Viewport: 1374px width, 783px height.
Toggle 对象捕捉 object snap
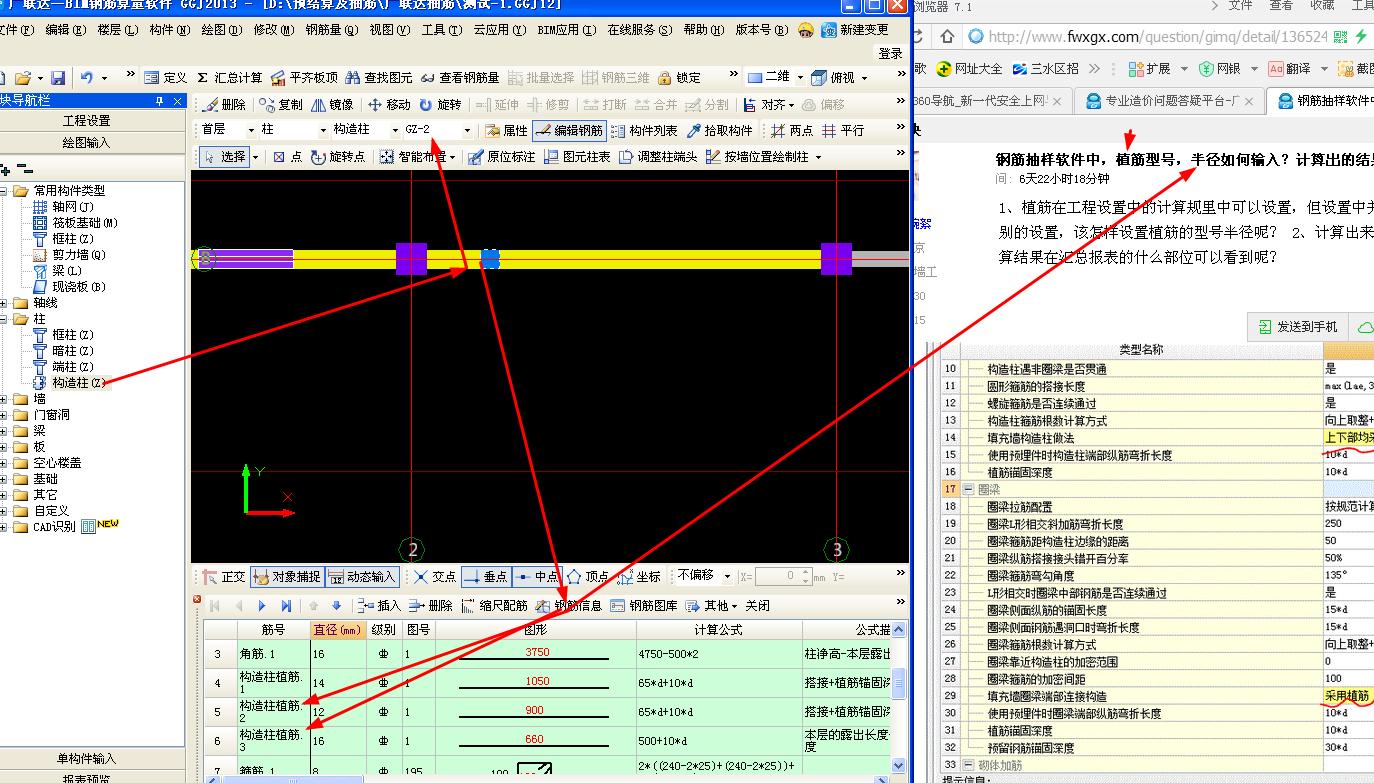pos(287,576)
